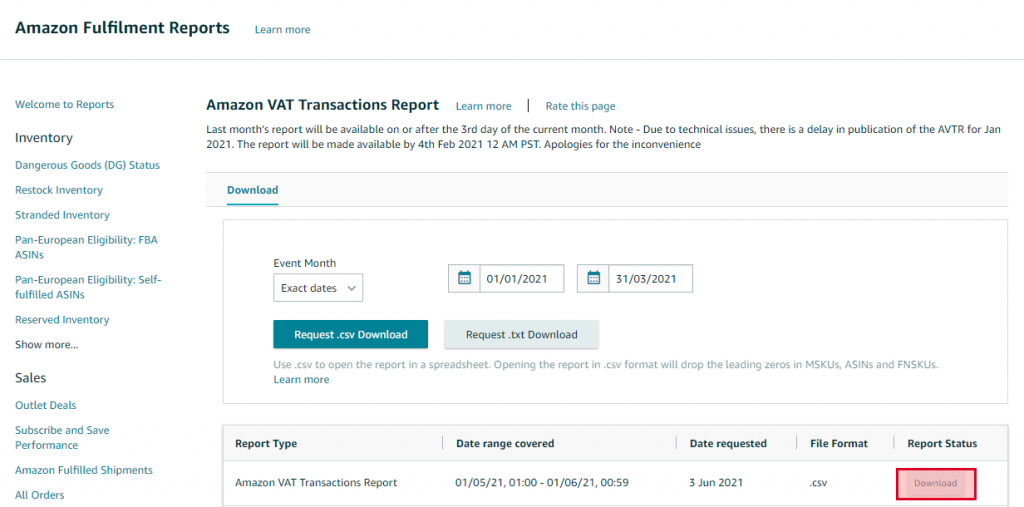Screen dimensions: 1024x507
Task: Expand Show more... under Inventory
Action: [47, 345]
